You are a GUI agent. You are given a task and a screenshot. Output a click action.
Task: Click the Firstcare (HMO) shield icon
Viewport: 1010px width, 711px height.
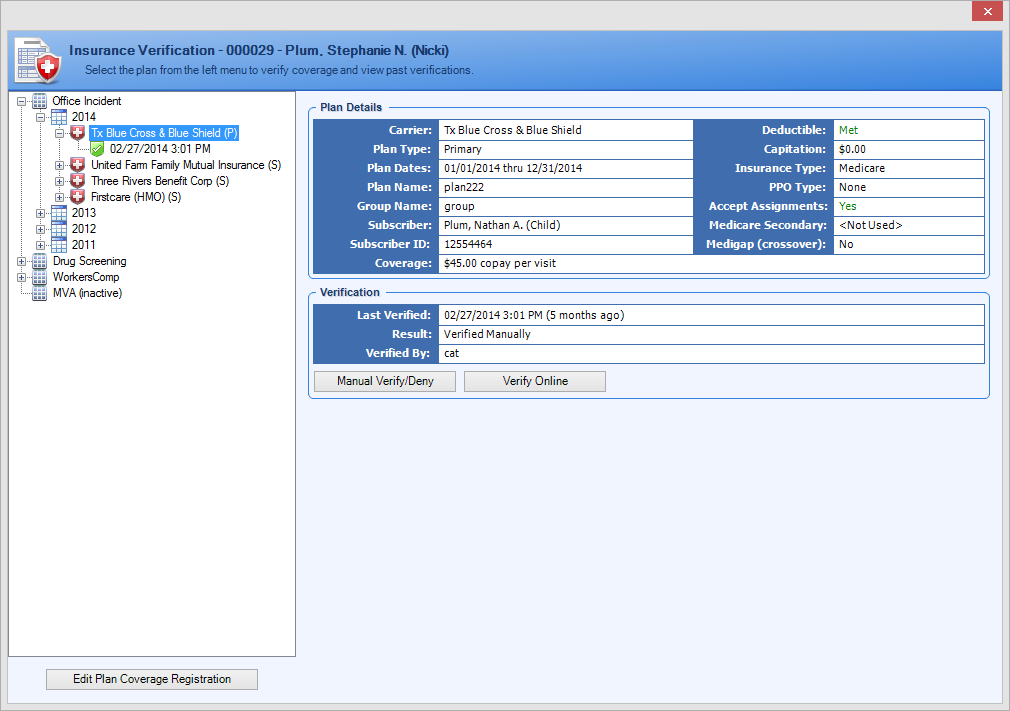(x=78, y=197)
